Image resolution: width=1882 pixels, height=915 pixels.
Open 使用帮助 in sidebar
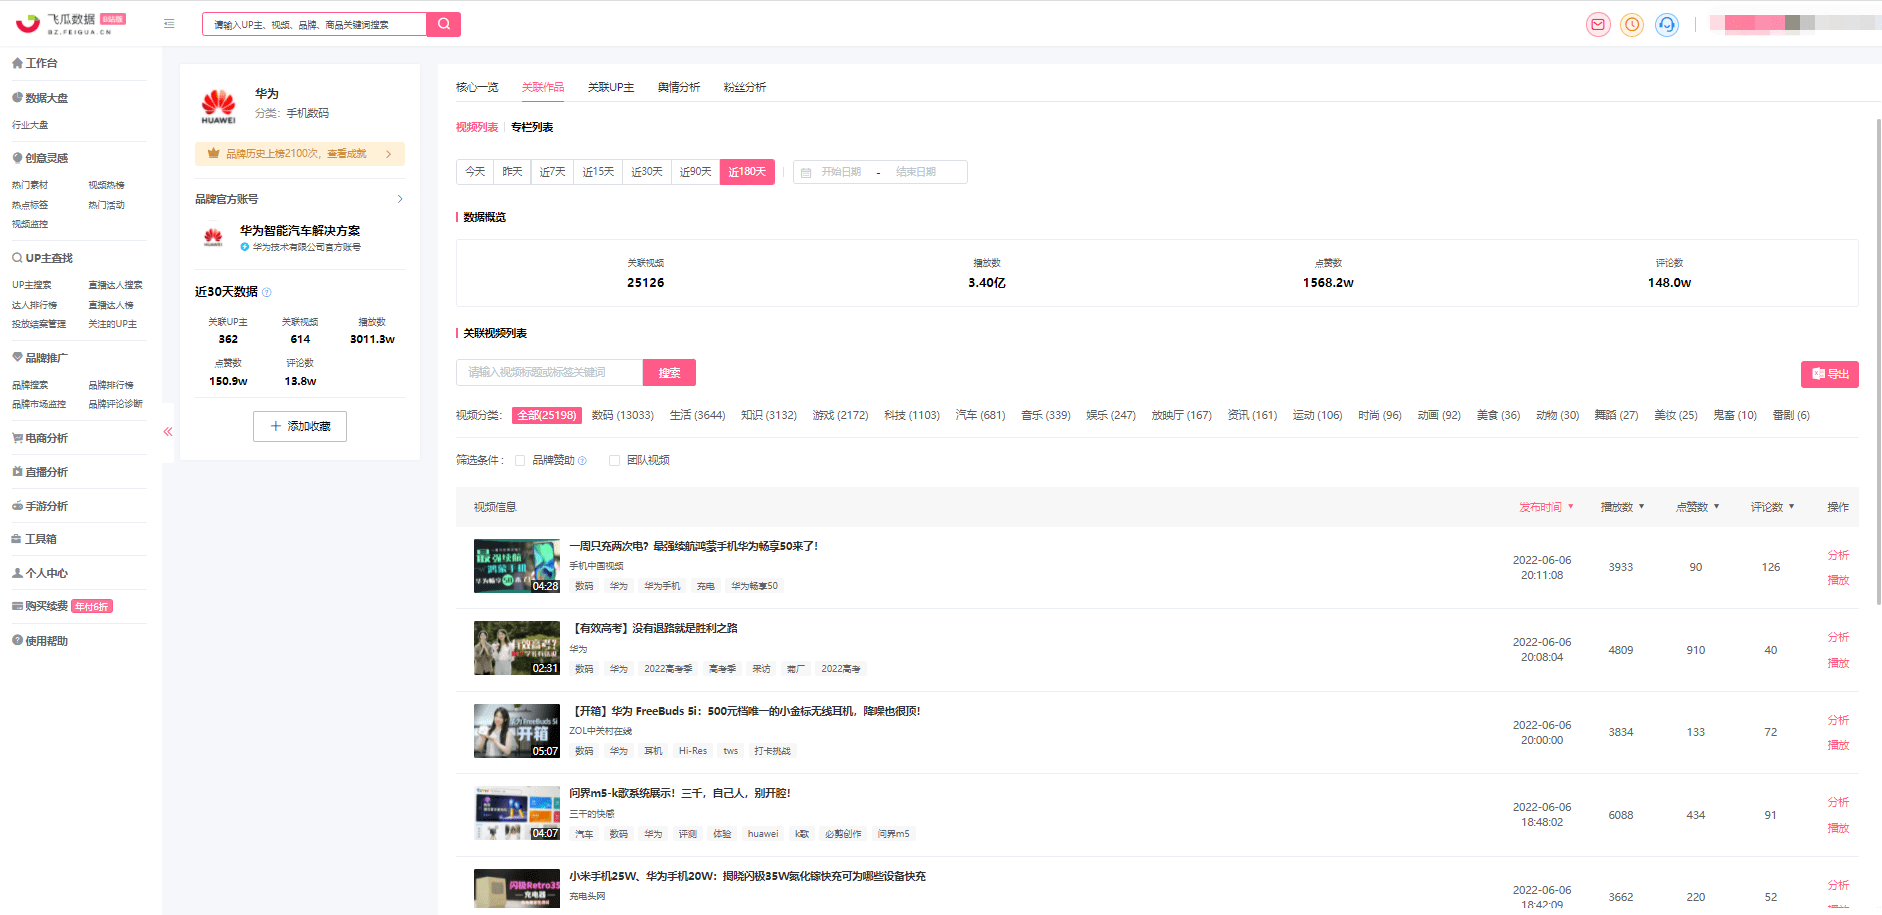(x=41, y=641)
